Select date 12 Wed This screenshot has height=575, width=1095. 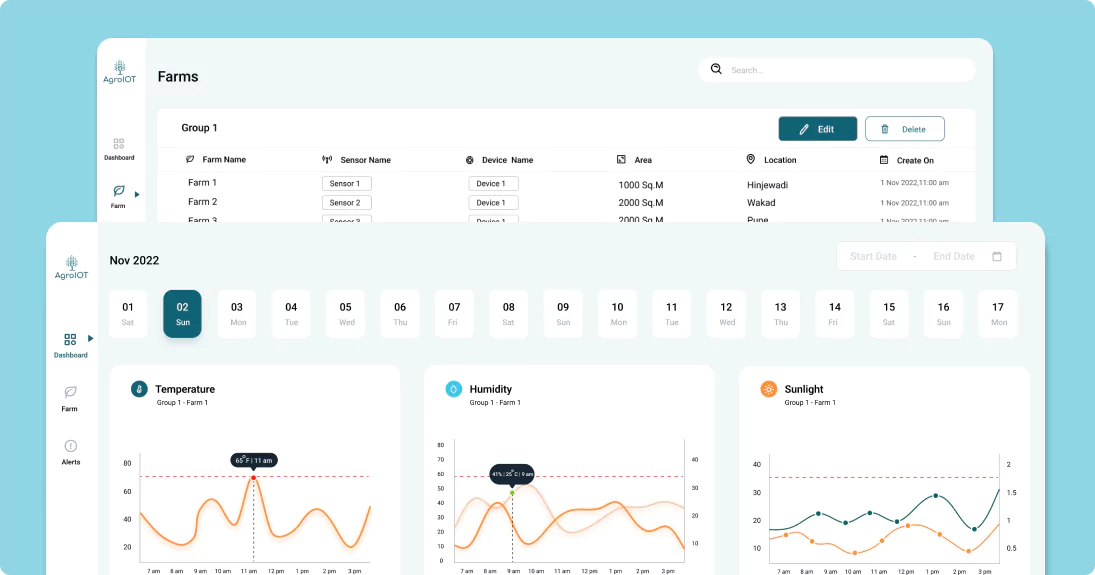(x=726, y=314)
